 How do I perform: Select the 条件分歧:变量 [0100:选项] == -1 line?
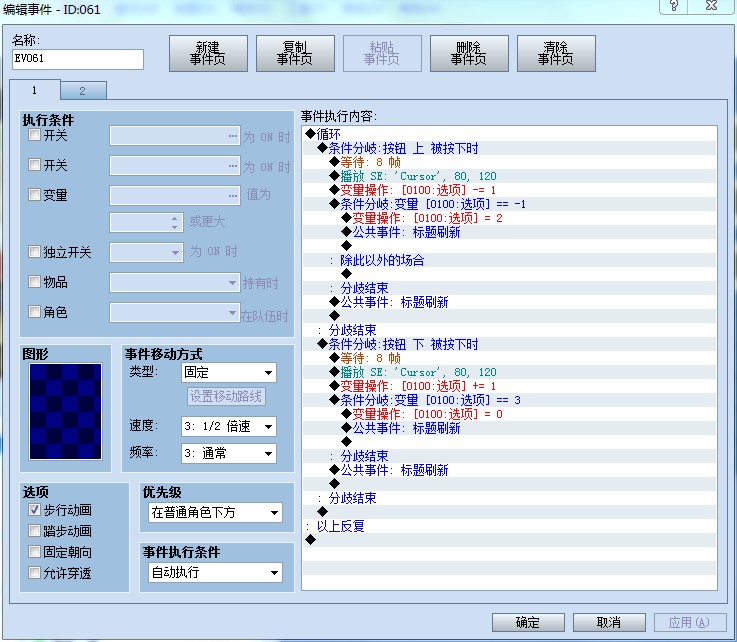coord(510,204)
